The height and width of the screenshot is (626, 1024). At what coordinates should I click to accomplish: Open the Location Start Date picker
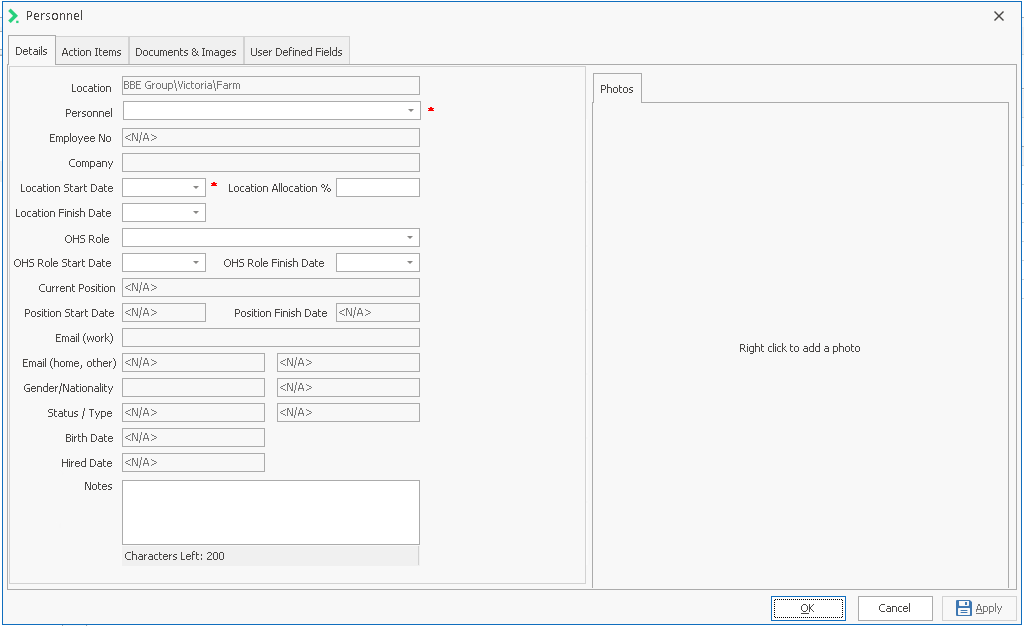coord(196,187)
